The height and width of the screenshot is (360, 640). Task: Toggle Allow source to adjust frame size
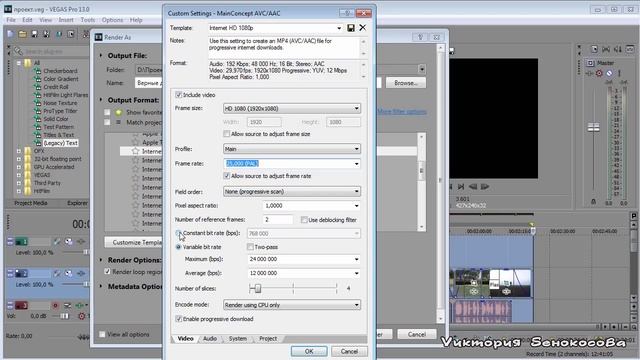point(227,134)
